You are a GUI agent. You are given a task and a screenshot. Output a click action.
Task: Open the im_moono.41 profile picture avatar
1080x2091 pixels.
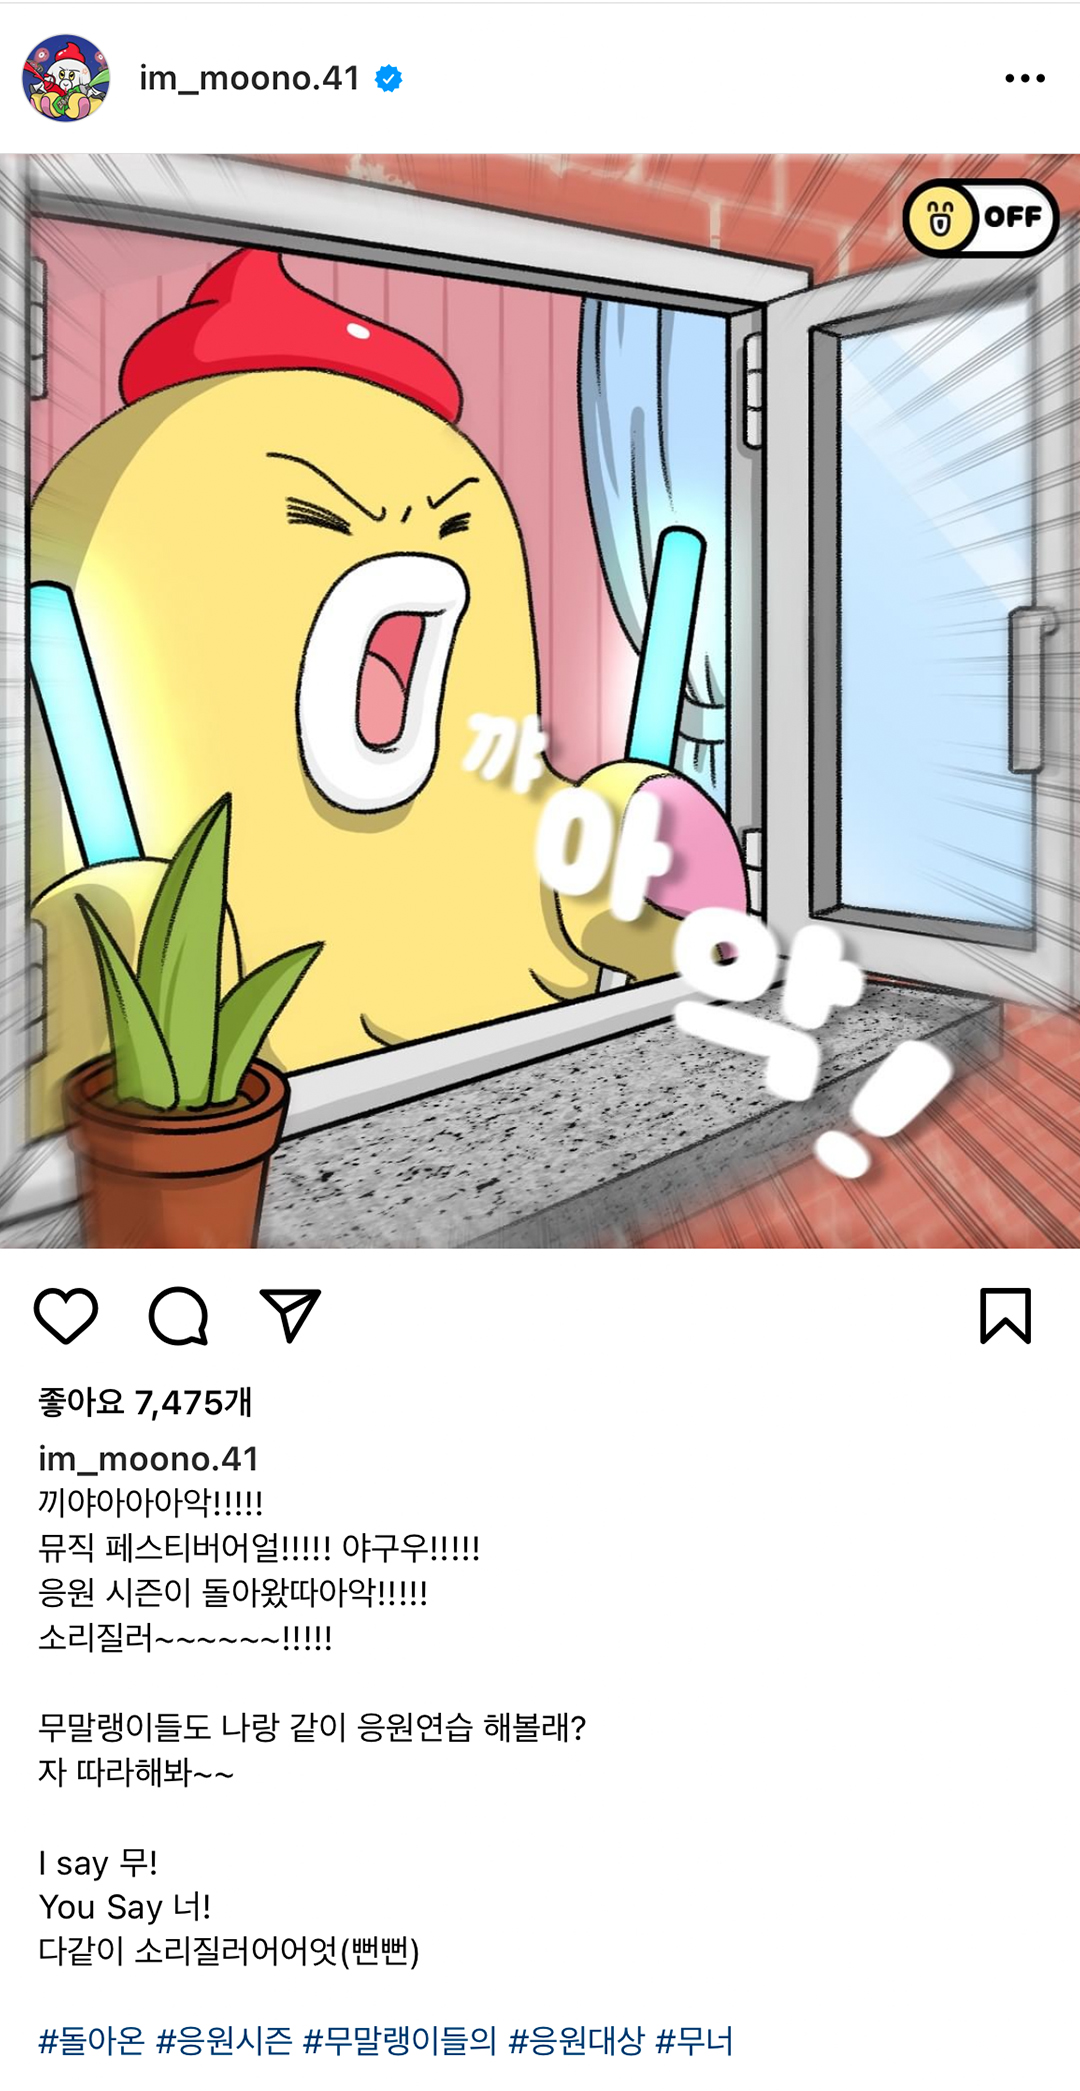pyautogui.click(x=66, y=78)
